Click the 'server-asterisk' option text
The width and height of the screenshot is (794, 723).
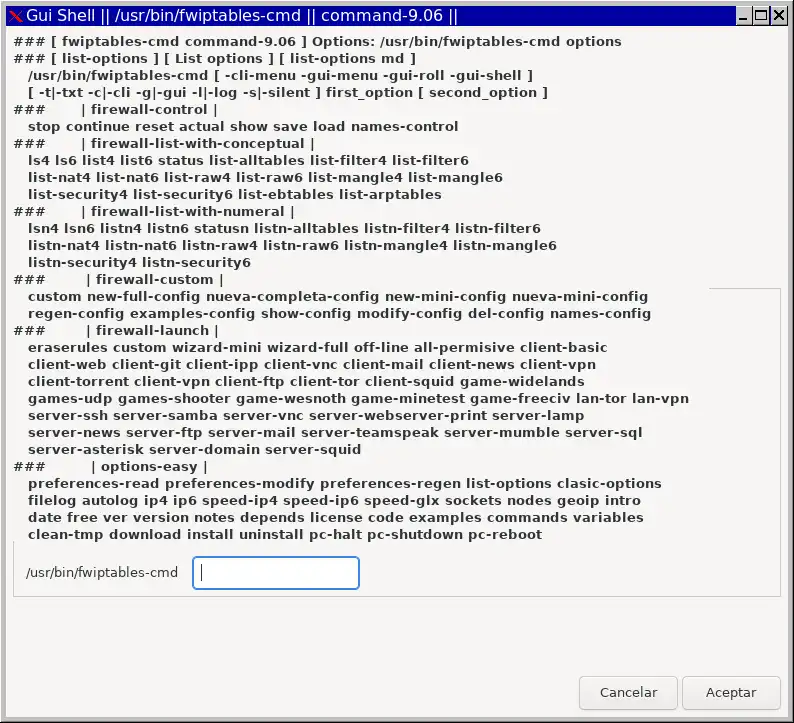[86, 450]
